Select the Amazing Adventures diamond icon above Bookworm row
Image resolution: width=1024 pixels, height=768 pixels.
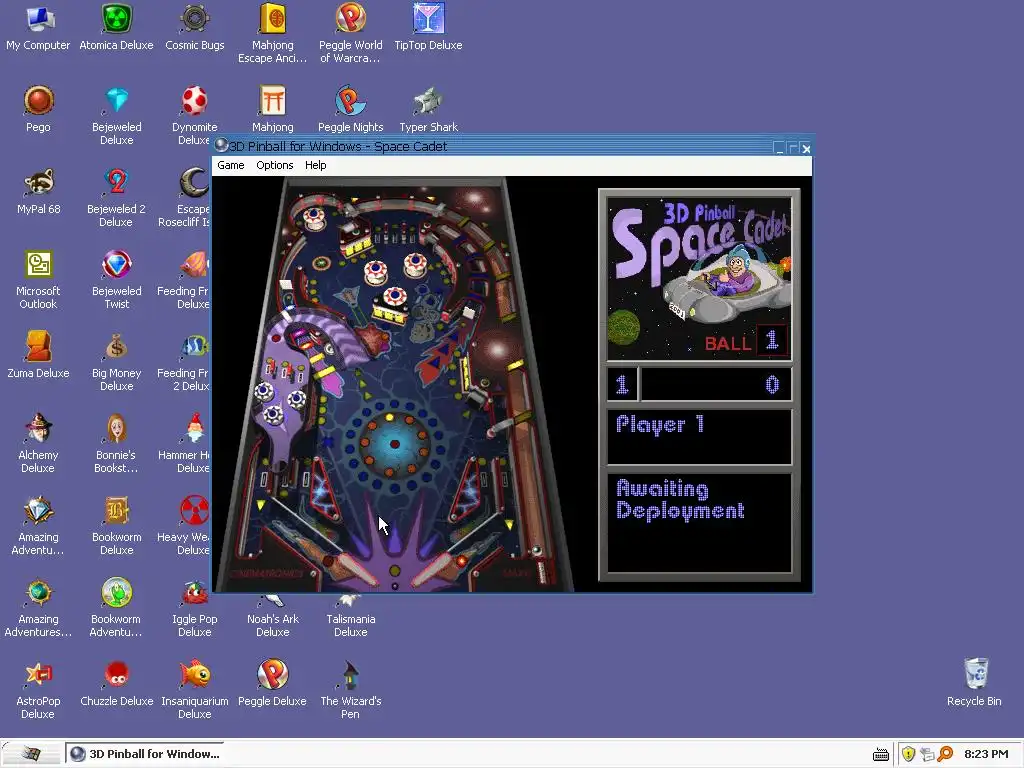pyautogui.click(x=38, y=526)
